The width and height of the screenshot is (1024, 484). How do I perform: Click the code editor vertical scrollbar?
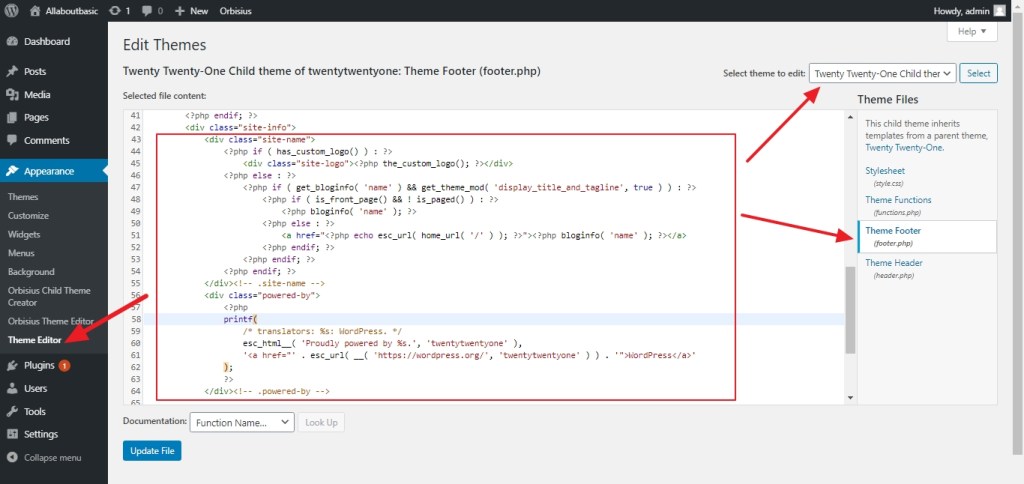pos(850,310)
